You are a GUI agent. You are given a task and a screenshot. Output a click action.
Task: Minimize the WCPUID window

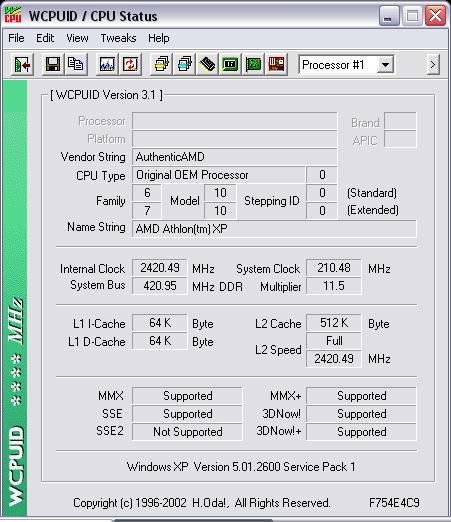pos(389,16)
